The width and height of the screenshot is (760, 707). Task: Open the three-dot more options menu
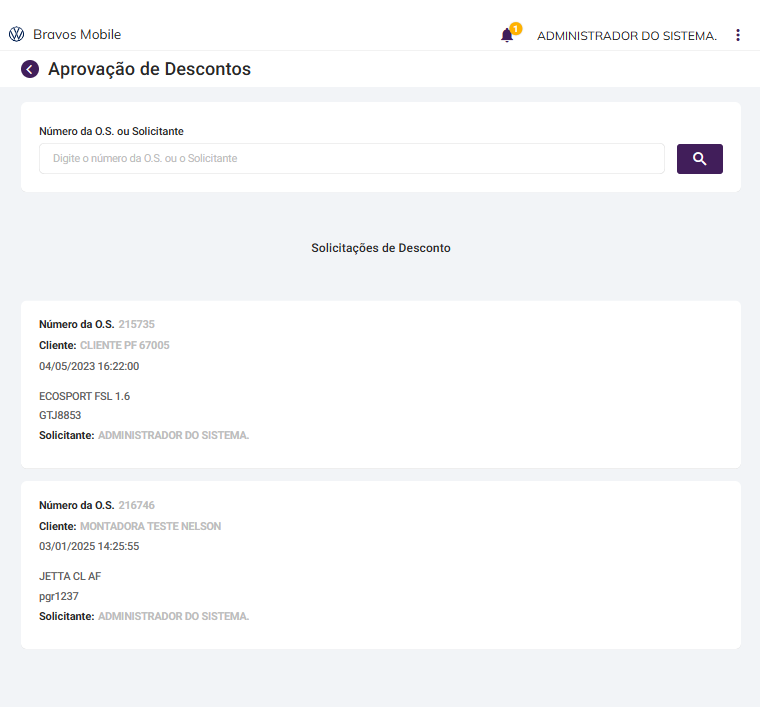[x=738, y=35]
